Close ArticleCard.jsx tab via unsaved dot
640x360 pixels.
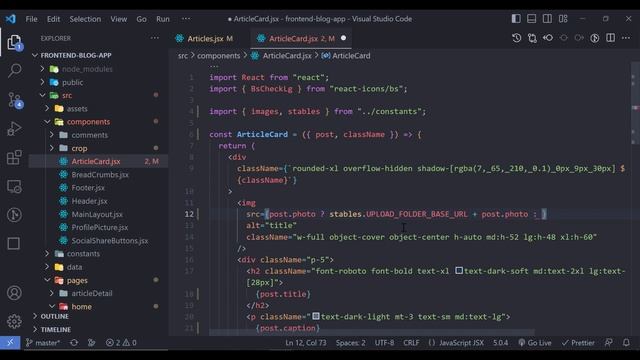tap(343, 38)
